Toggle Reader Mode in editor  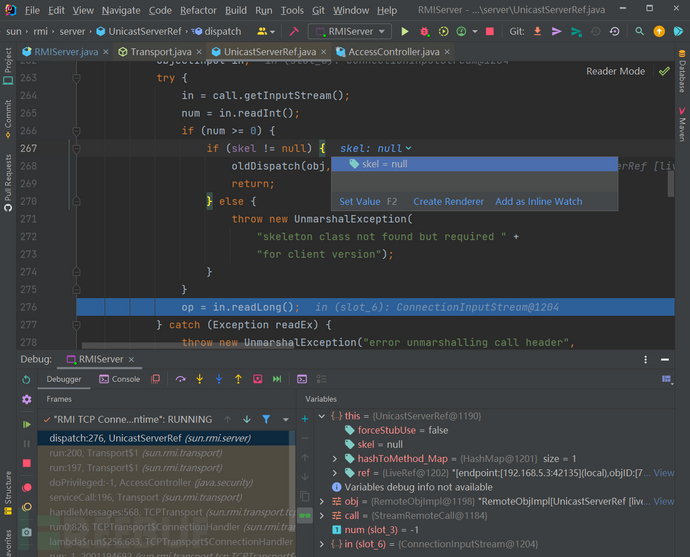tap(615, 71)
